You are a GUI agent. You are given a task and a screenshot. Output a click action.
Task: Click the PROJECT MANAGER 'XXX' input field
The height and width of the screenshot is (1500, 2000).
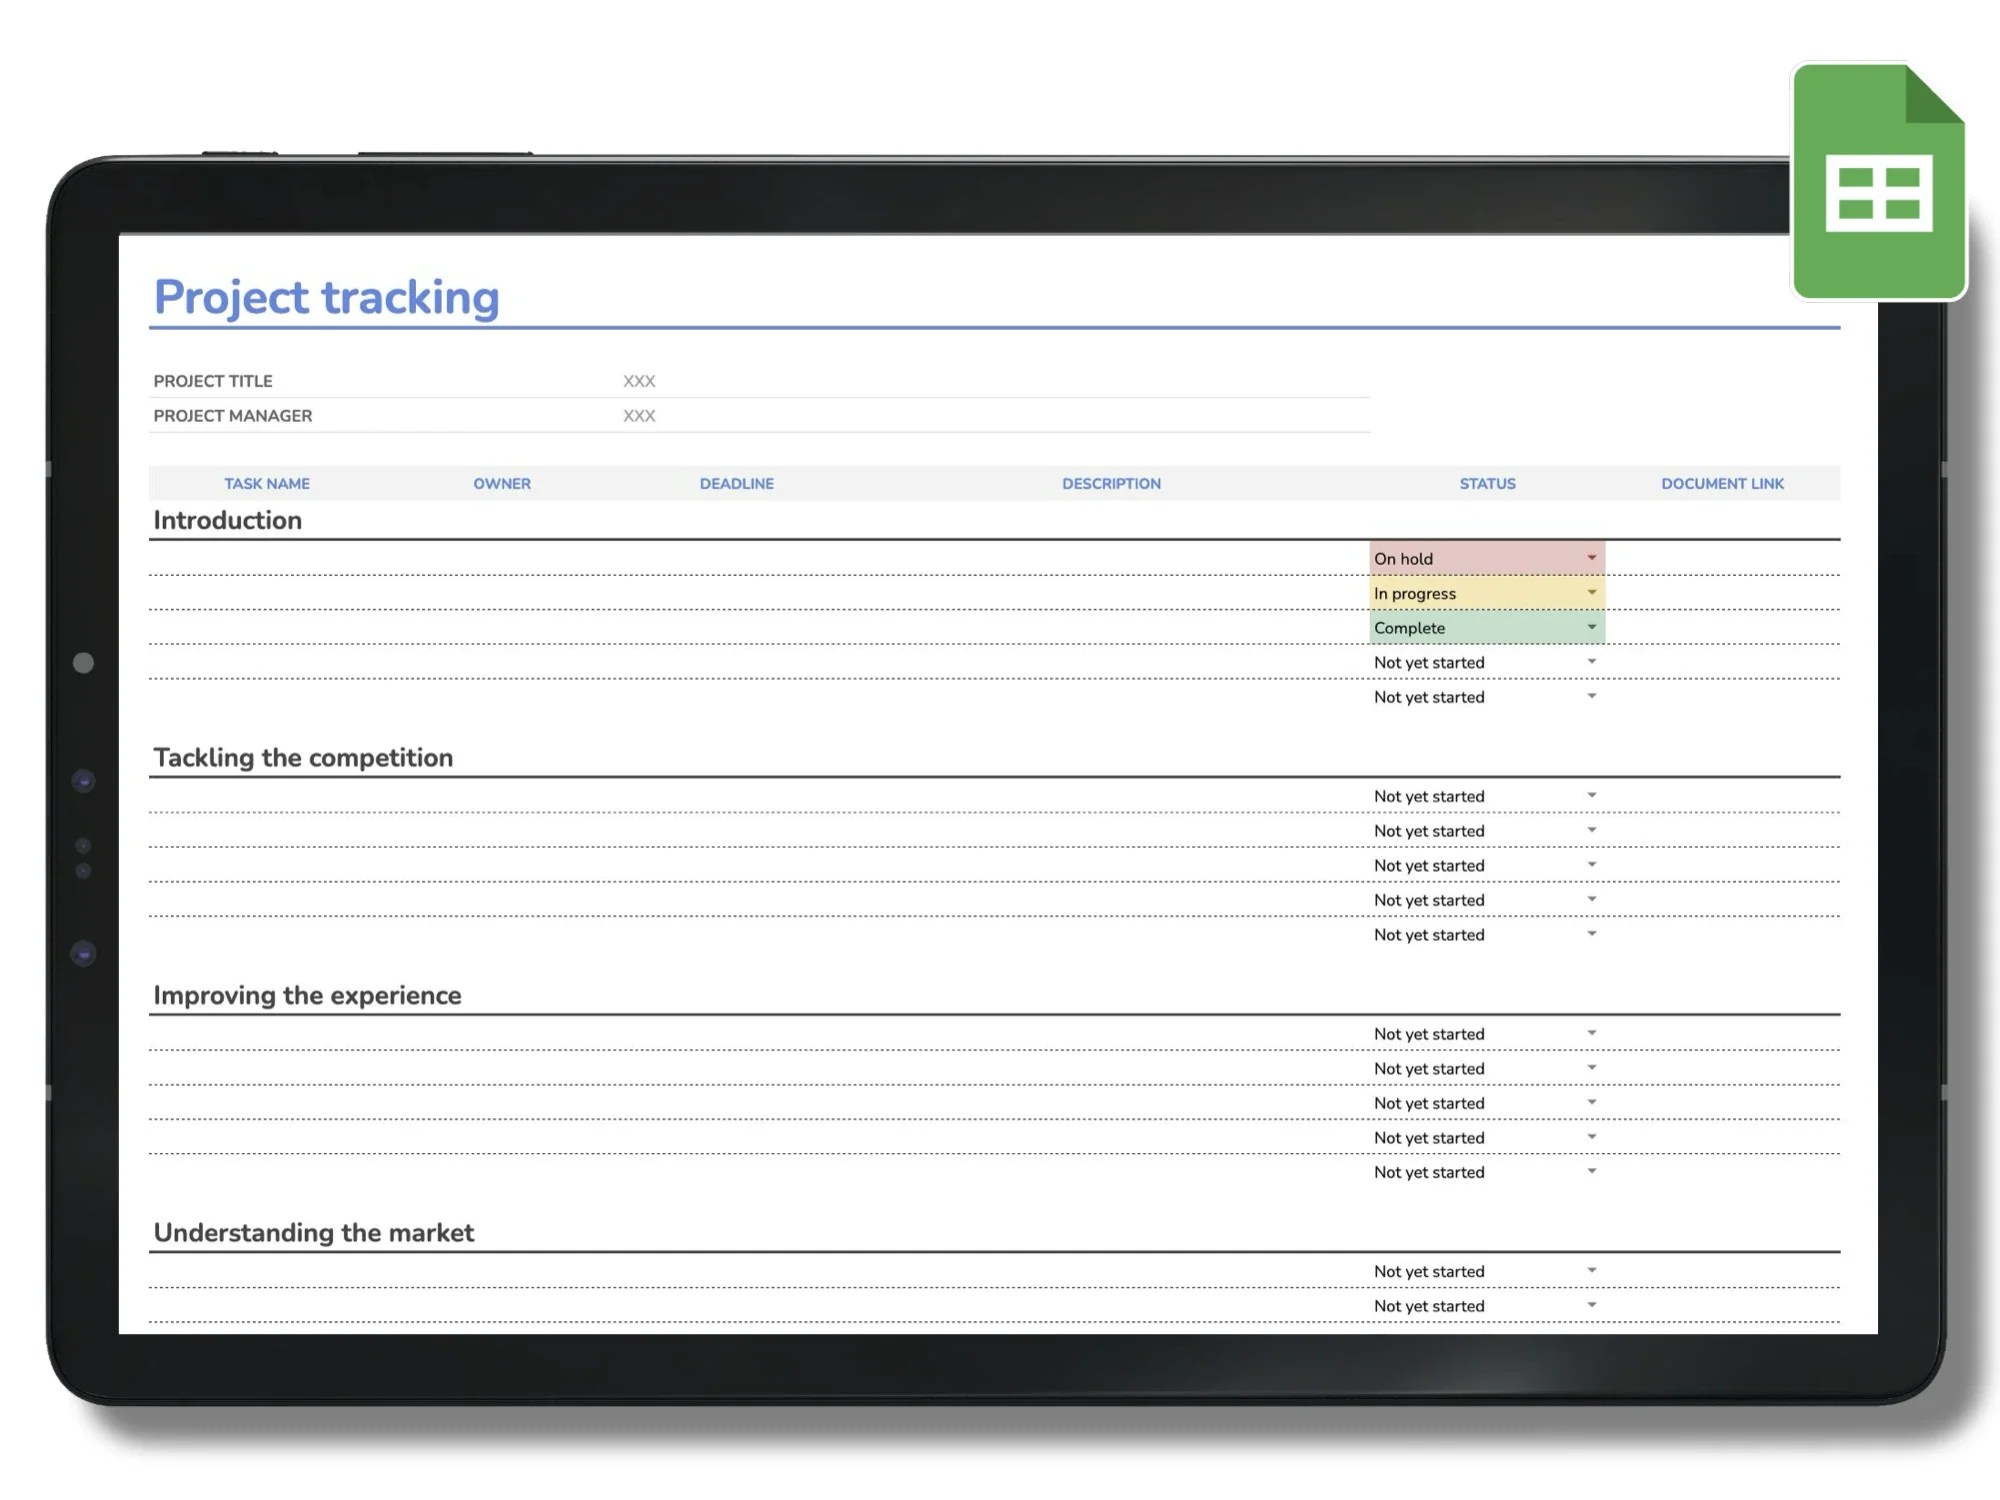(x=640, y=415)
